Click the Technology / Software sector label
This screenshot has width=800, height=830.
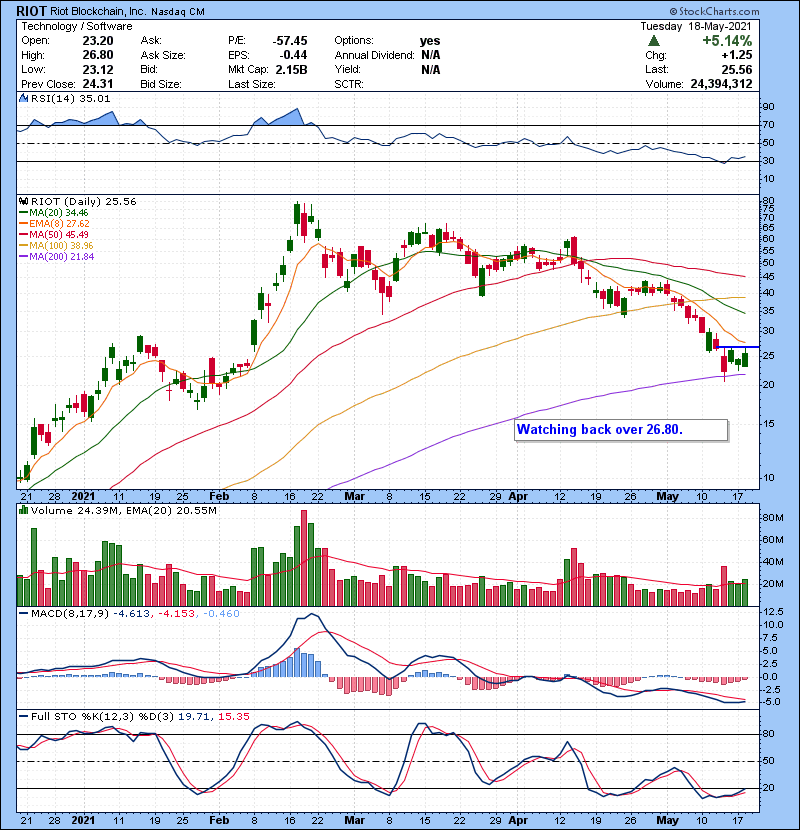[77, 26]
